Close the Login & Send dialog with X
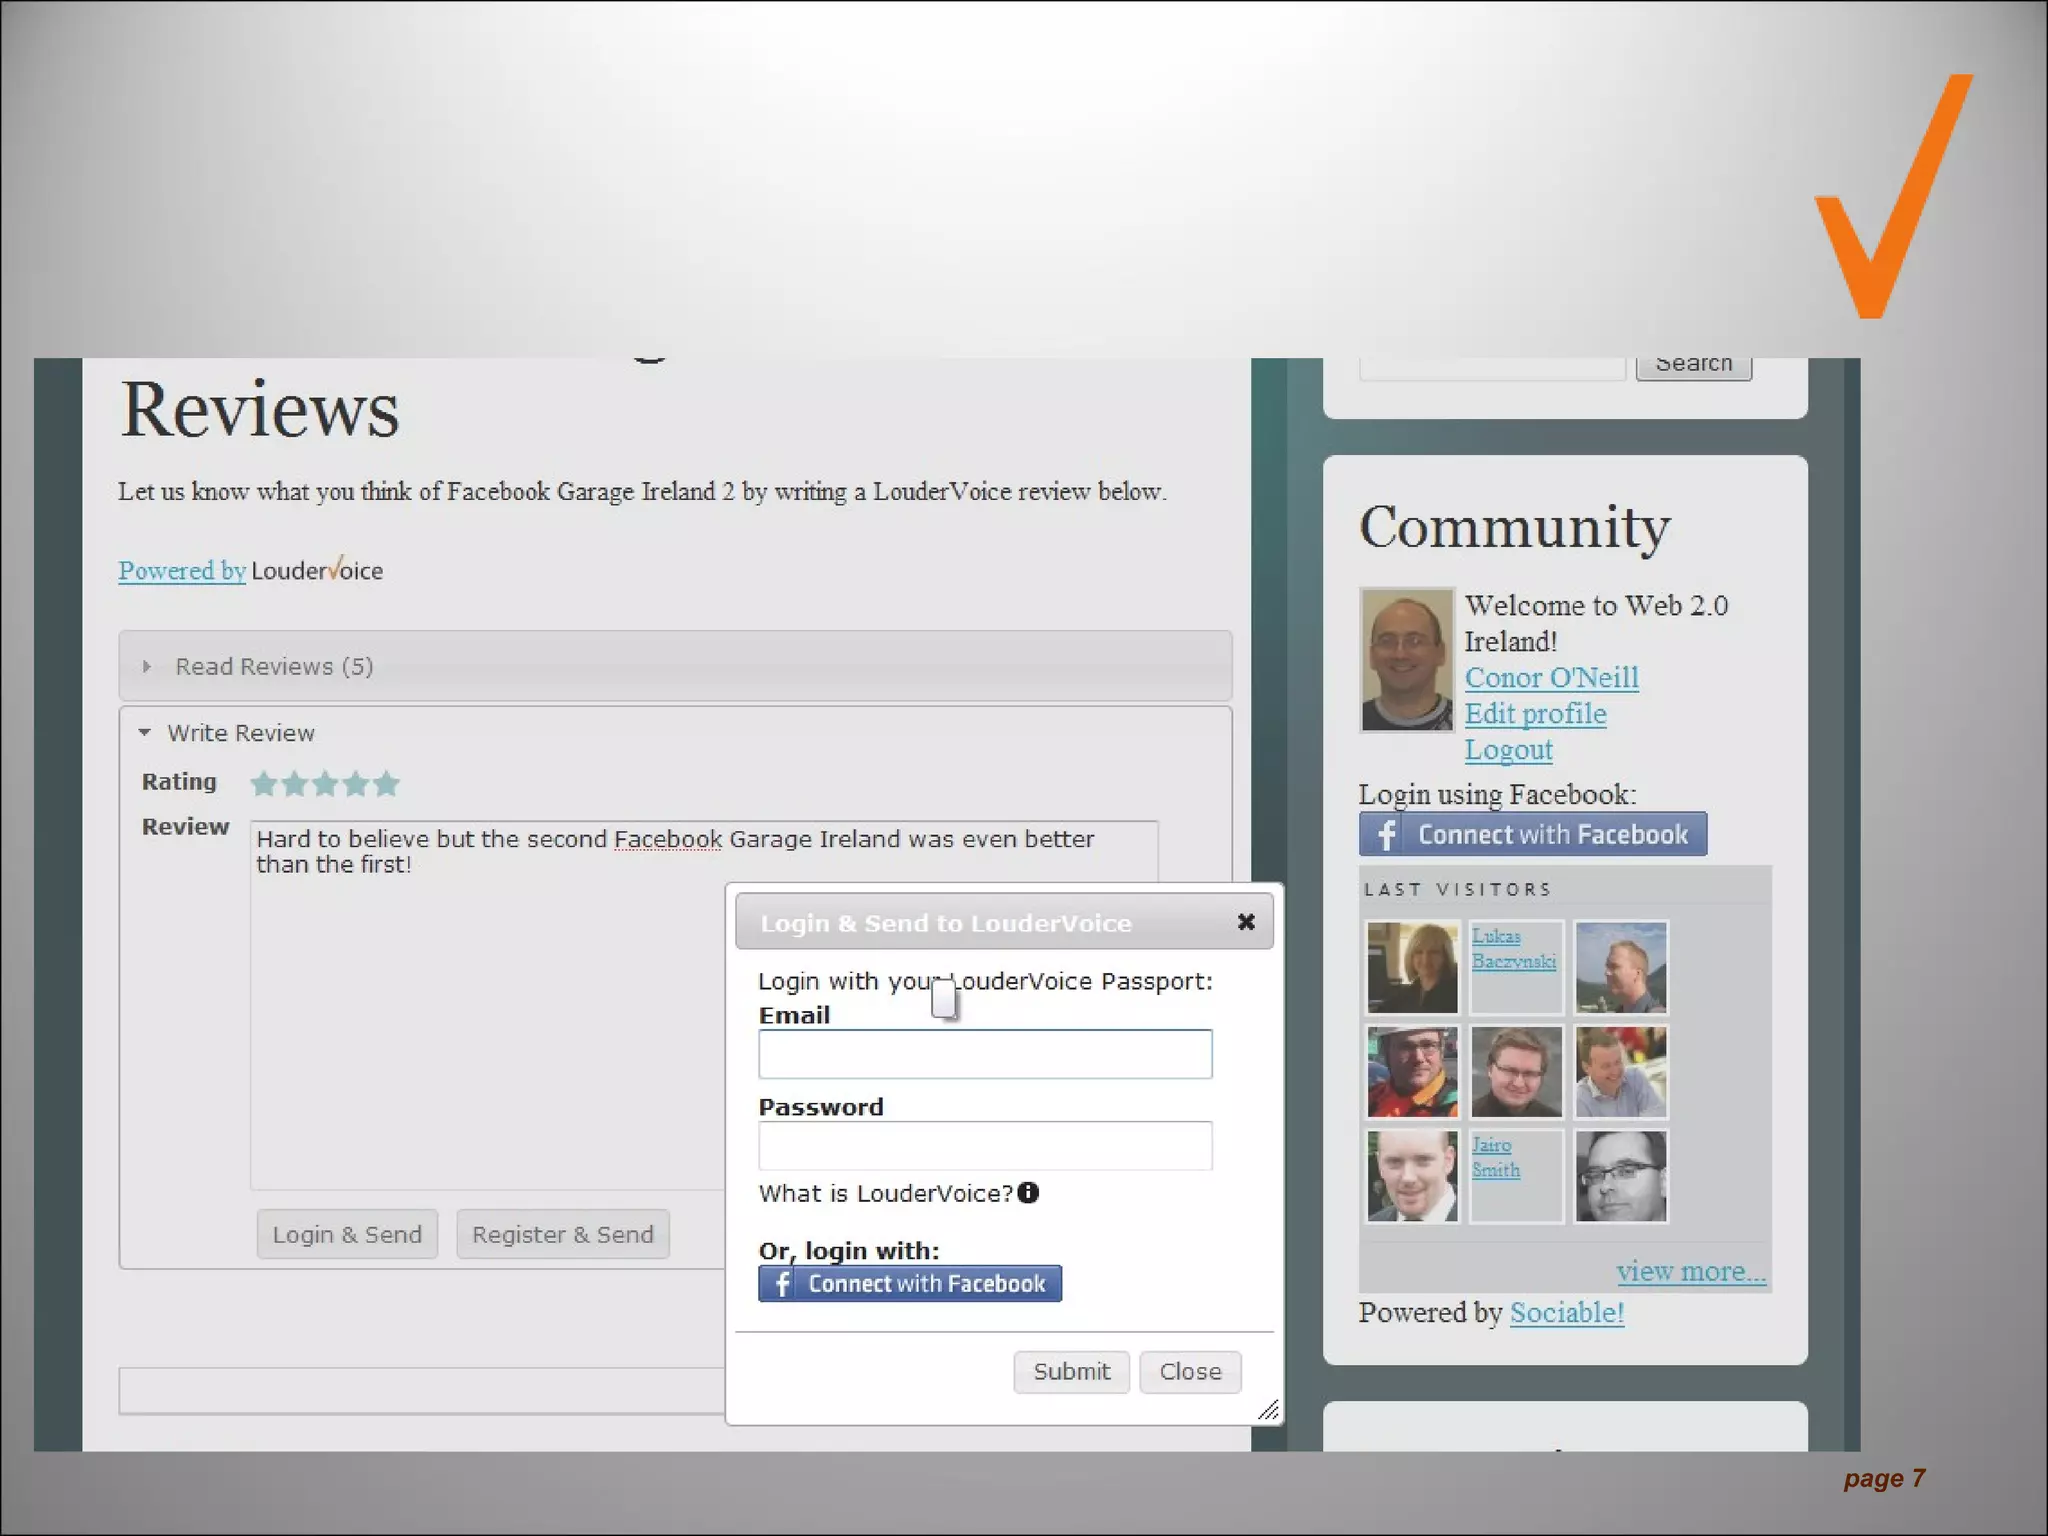 click(x=1245, y=922)
